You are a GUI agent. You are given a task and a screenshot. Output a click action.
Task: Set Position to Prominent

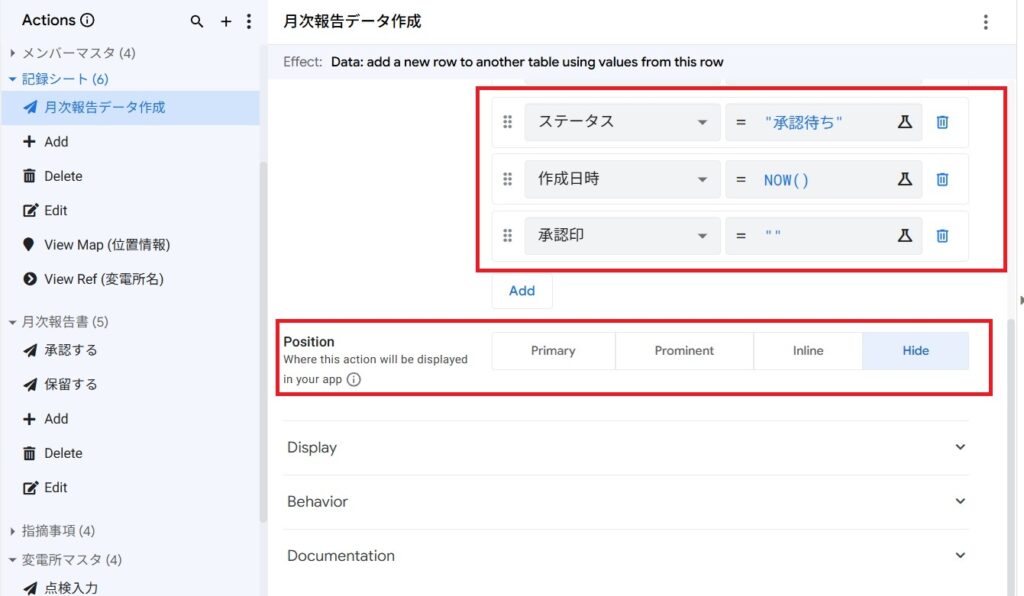pyautogui.click(x=684, y=351)
